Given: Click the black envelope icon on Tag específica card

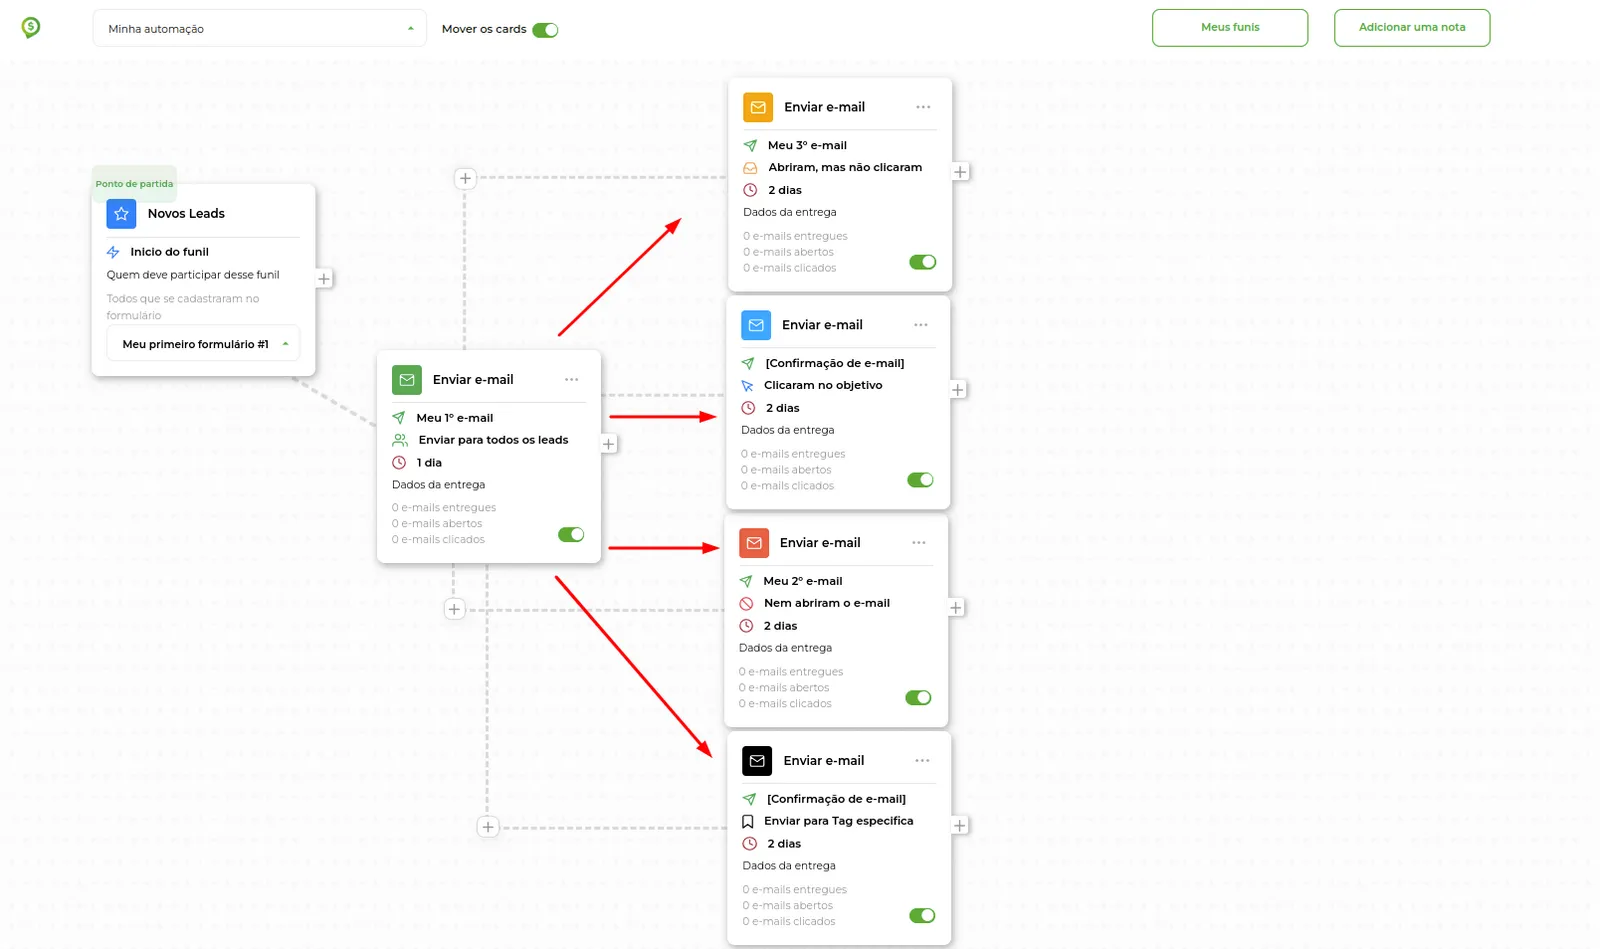Looking at the screenshot, I should pyautogui.click(x=757, y=761).
